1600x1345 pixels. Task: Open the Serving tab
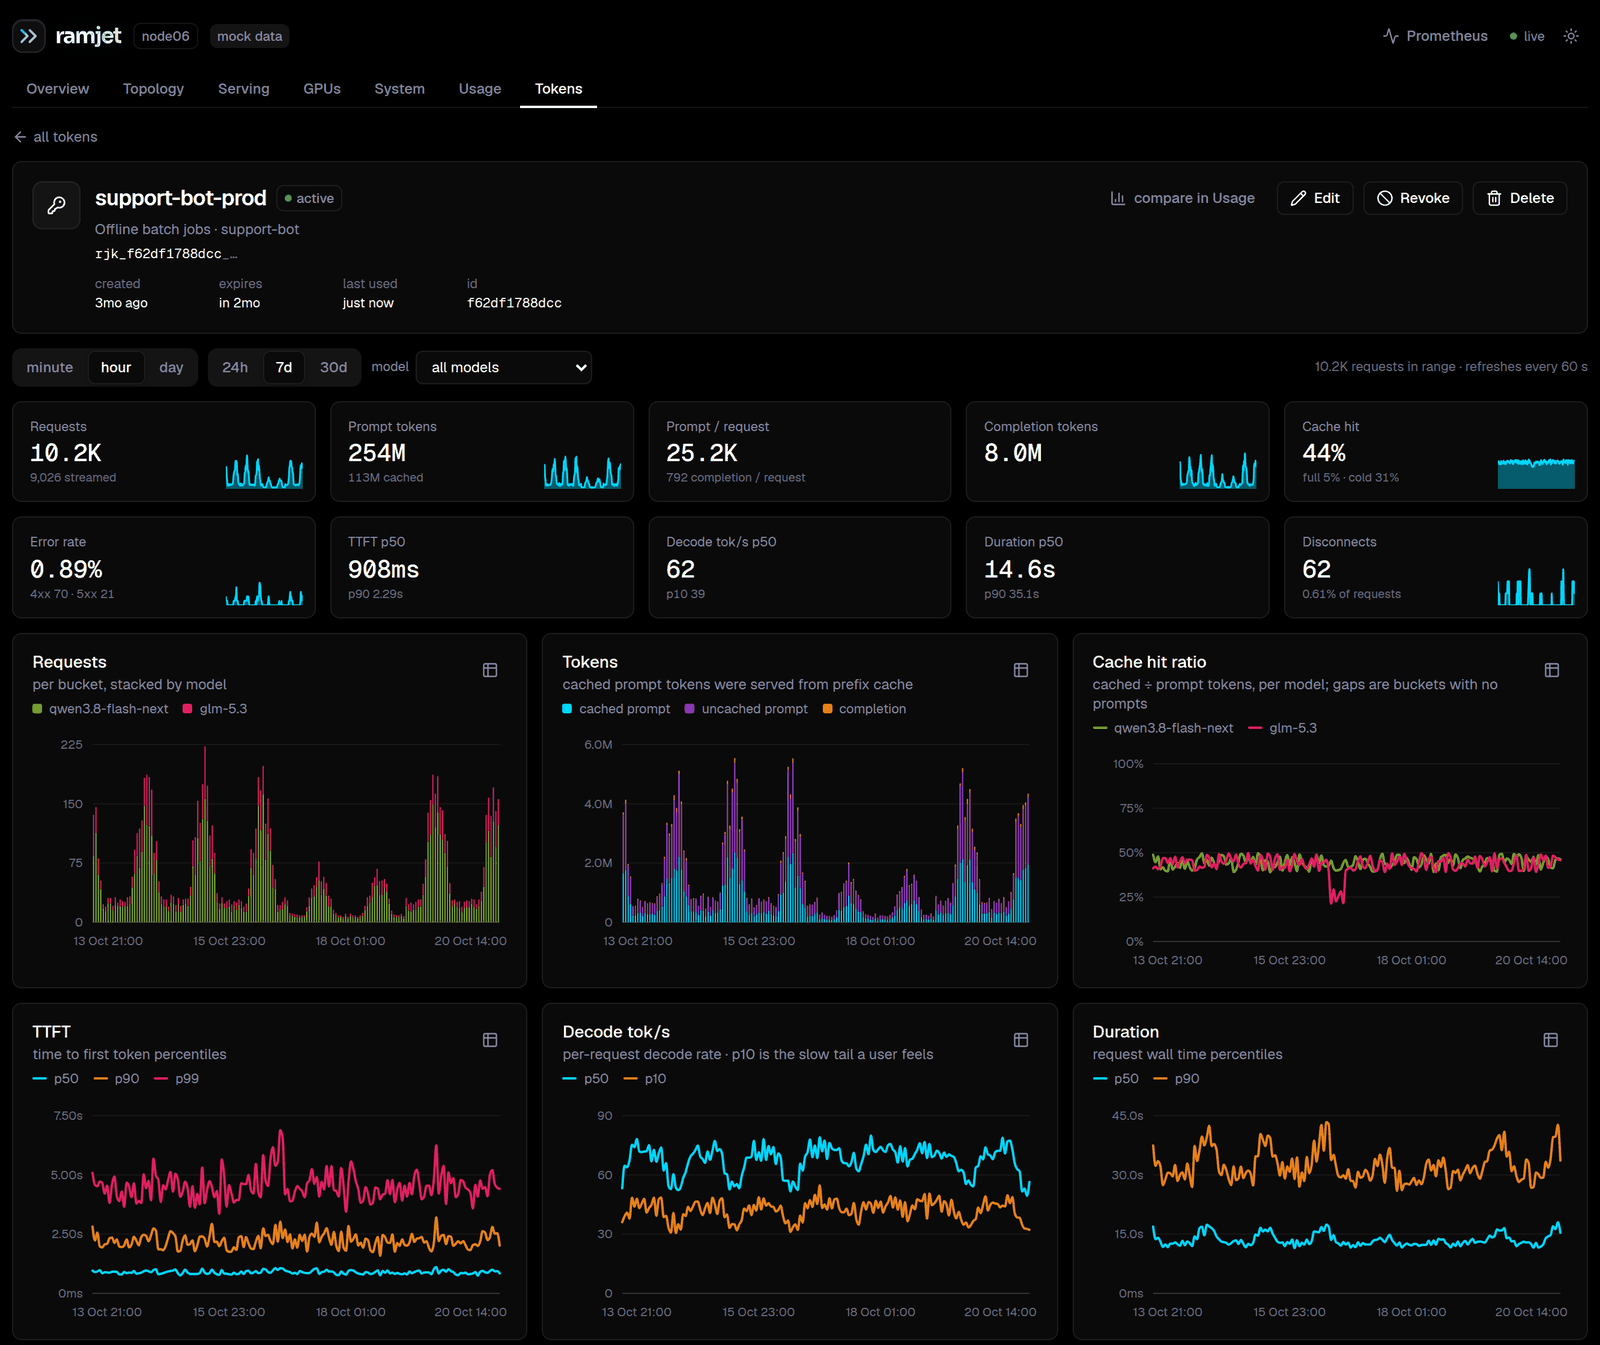[244, 89]
